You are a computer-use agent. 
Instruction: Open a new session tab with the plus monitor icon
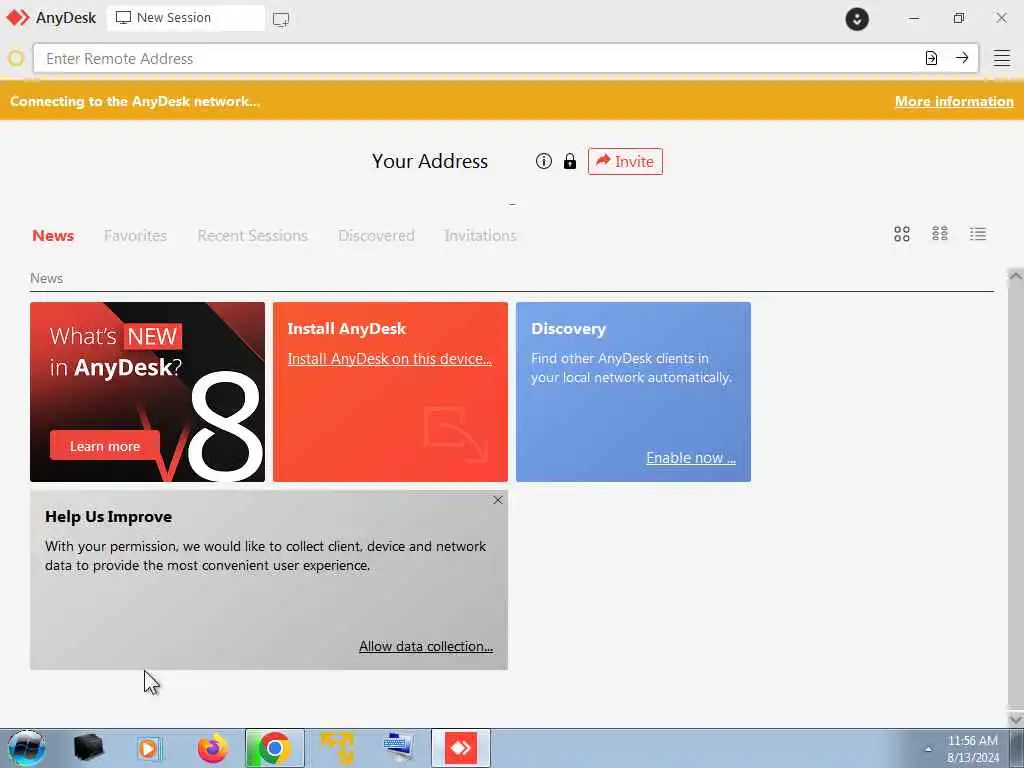coord(281,19)
